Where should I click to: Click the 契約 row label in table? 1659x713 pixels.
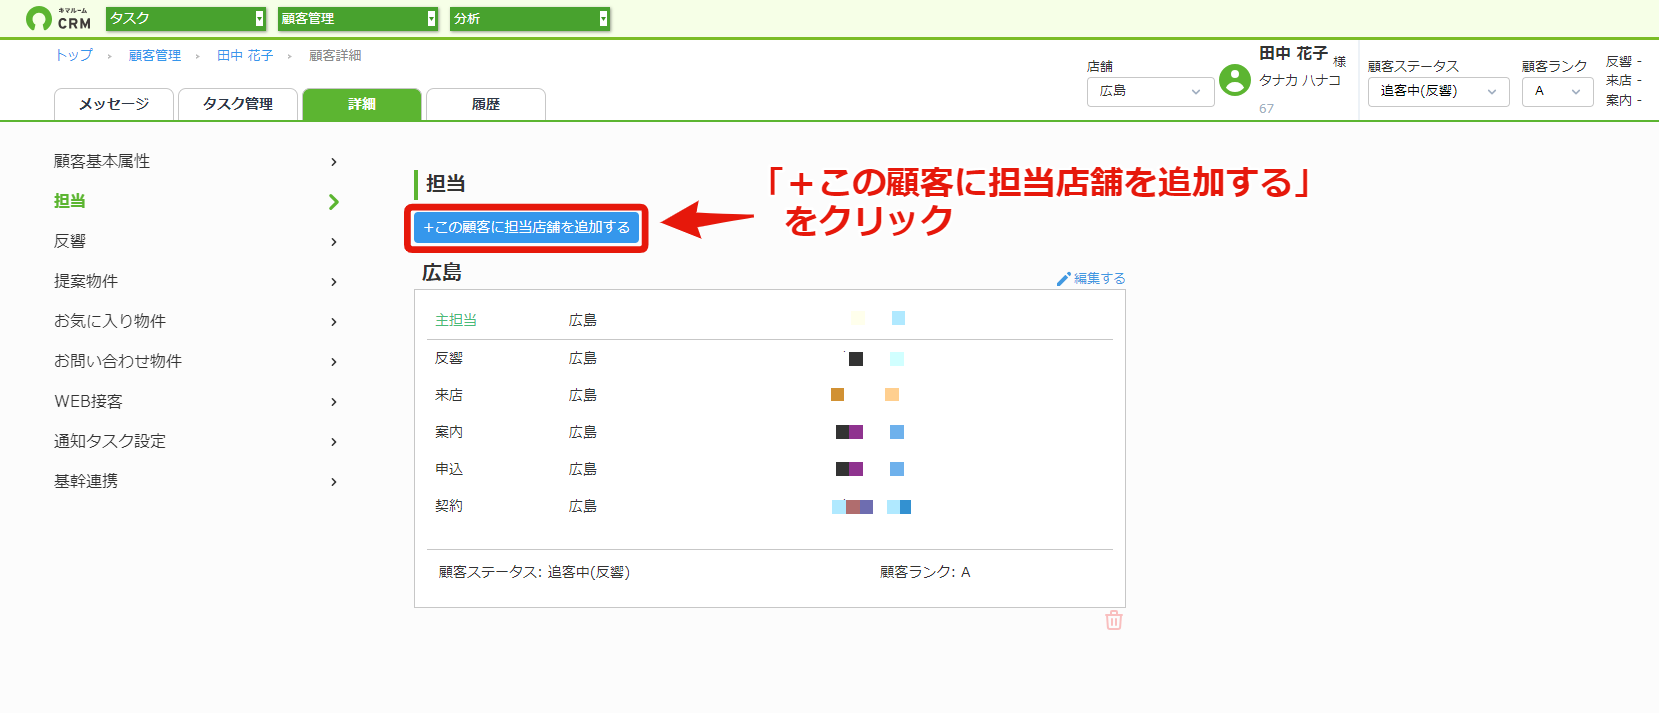tap(449, 506)
